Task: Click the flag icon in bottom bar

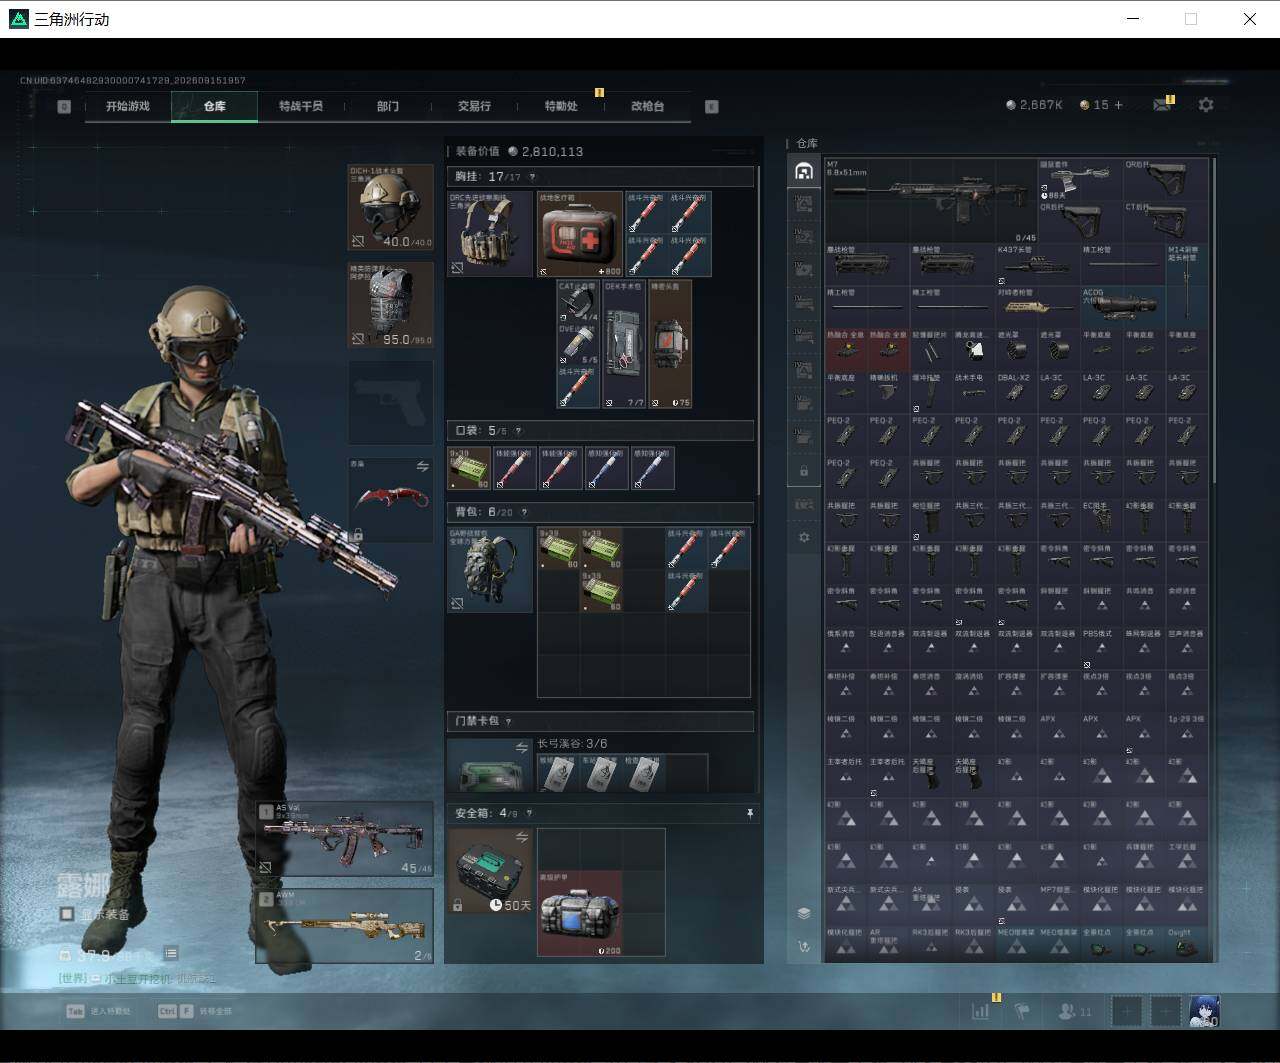Action: [x=1022, y=1011]
